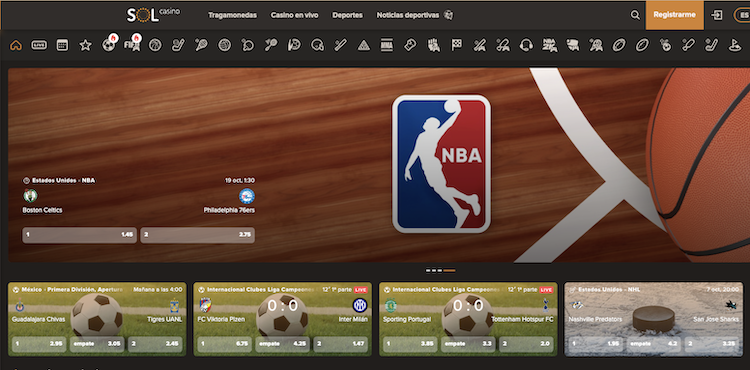Select the checkered racing flag icon

pos(456,45)
